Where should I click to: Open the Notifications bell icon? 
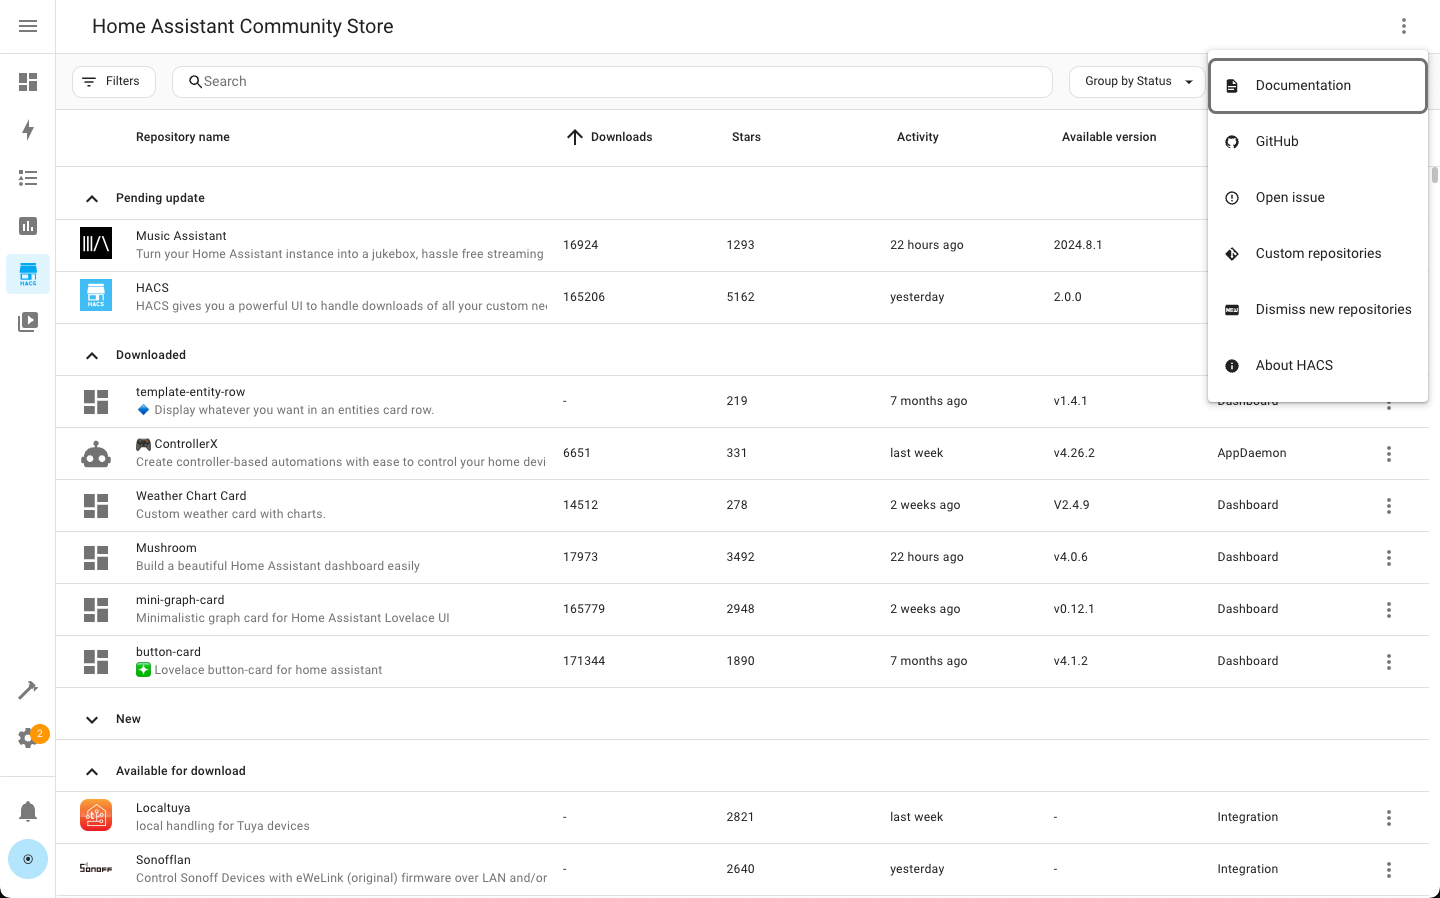click(x=28, y=811)
